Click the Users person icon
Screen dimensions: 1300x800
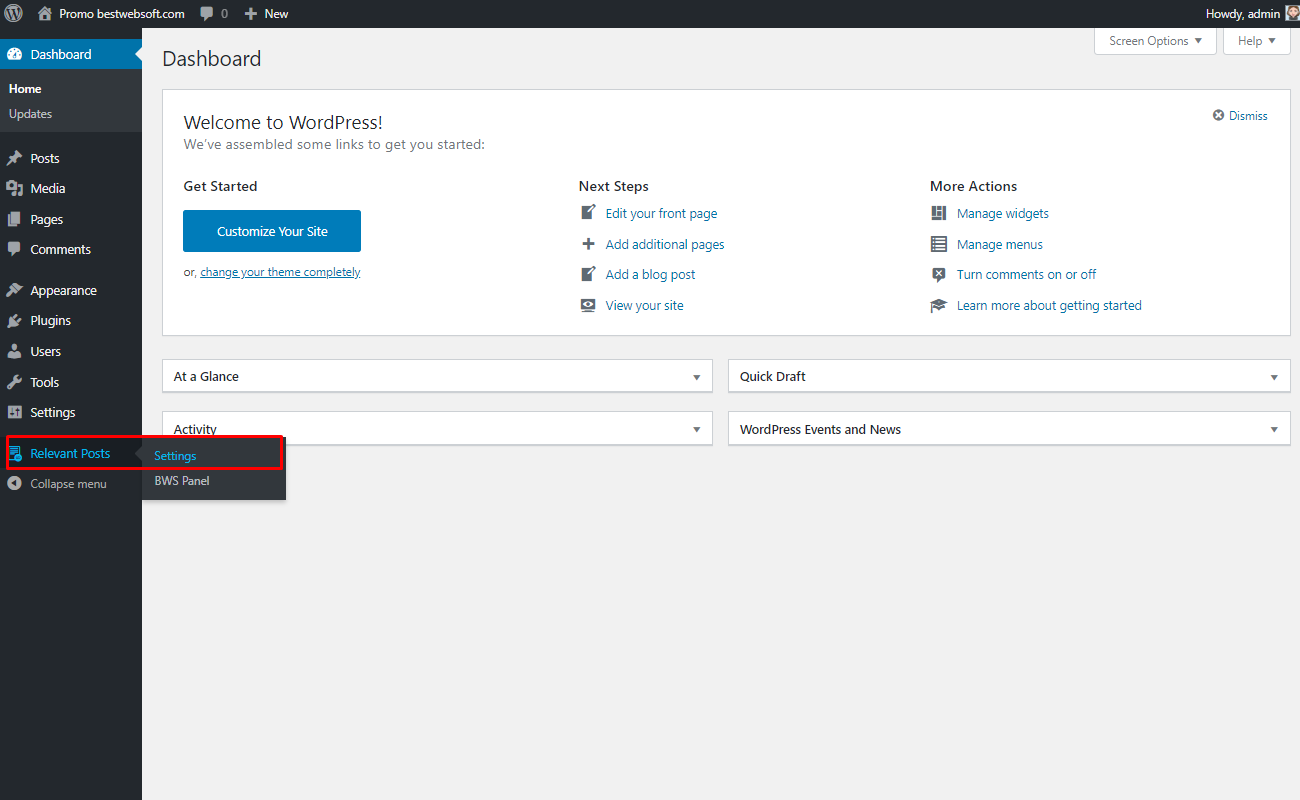[14, 351]
